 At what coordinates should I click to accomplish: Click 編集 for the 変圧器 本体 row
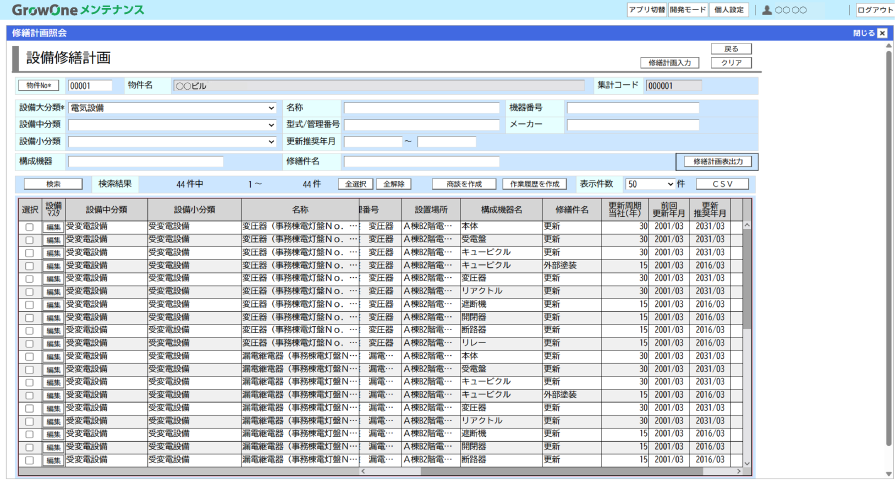tap(53, 227)
